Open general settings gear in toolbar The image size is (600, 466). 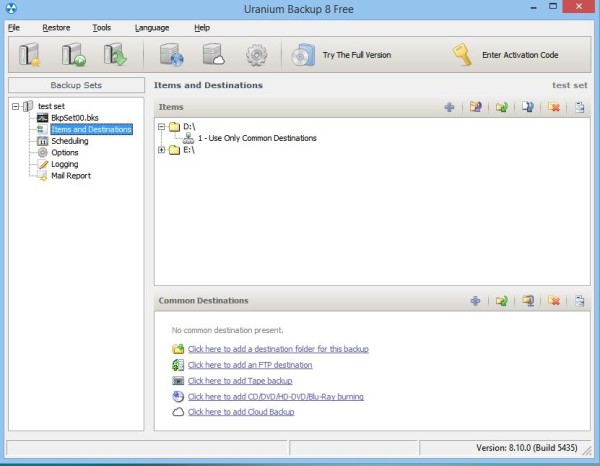click(256, 55)
